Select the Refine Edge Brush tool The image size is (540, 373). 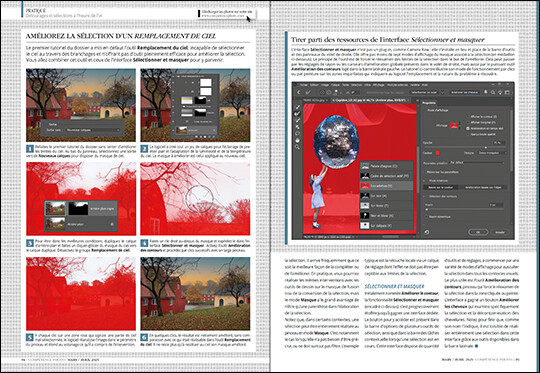pyautogui.click(x=298, y=114)
